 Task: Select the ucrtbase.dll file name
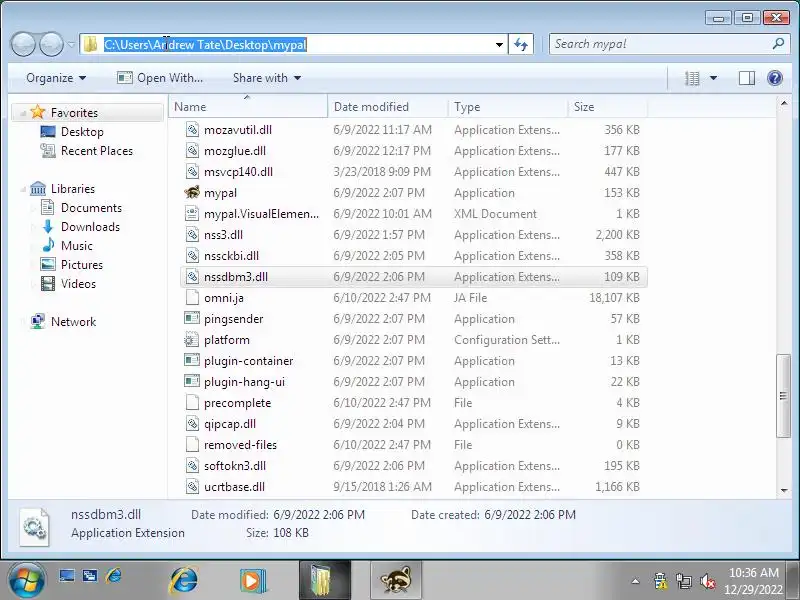[x=234, y=487]
